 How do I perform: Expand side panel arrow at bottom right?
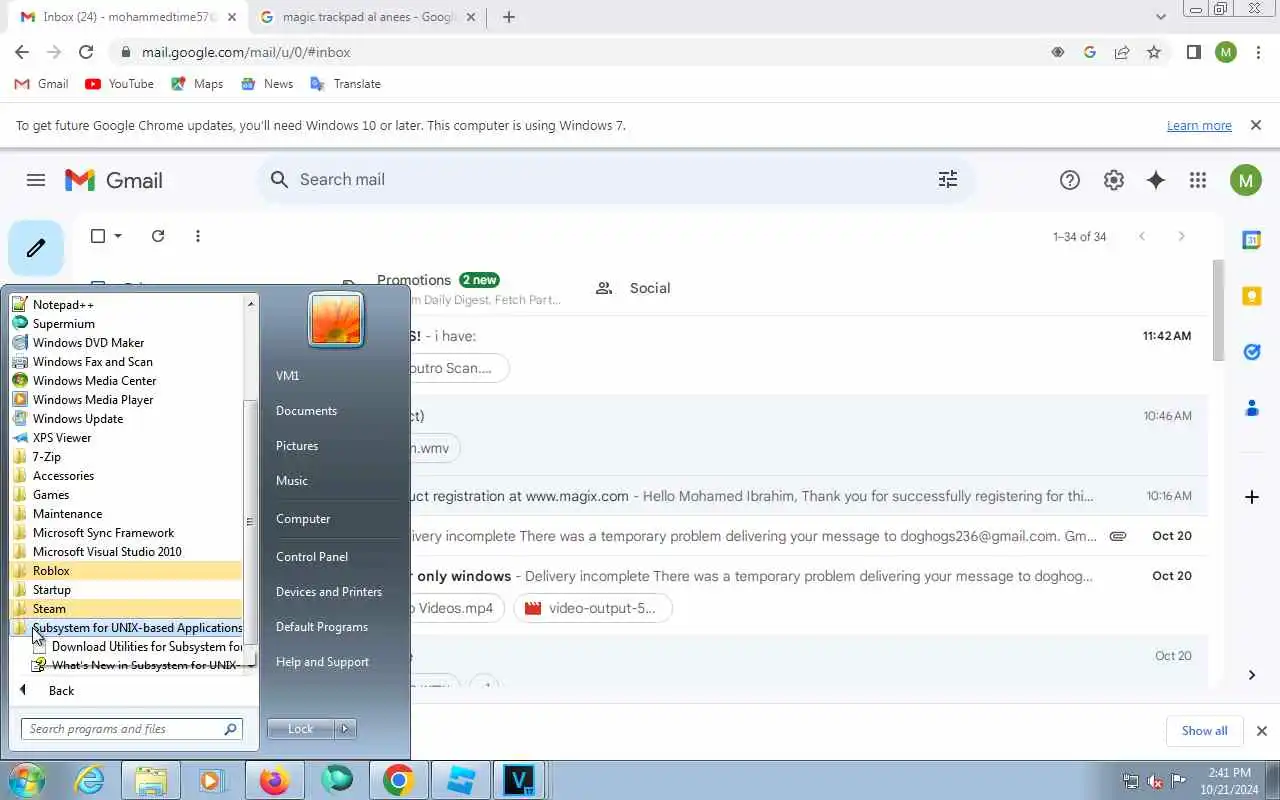[1252, 675]
